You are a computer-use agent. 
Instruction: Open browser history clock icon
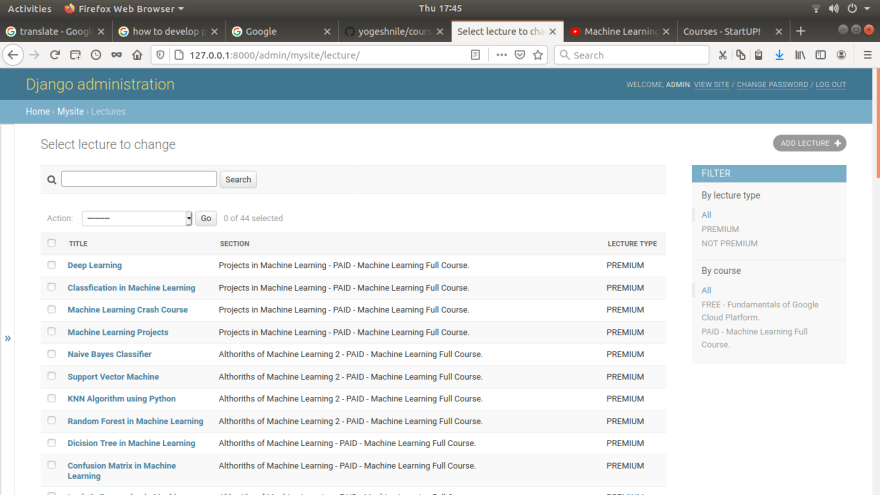coord(96,55)
